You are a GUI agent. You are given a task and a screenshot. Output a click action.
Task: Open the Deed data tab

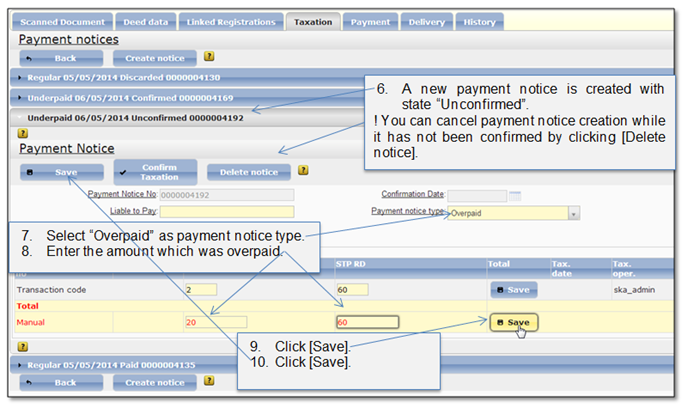click(146, 22)
